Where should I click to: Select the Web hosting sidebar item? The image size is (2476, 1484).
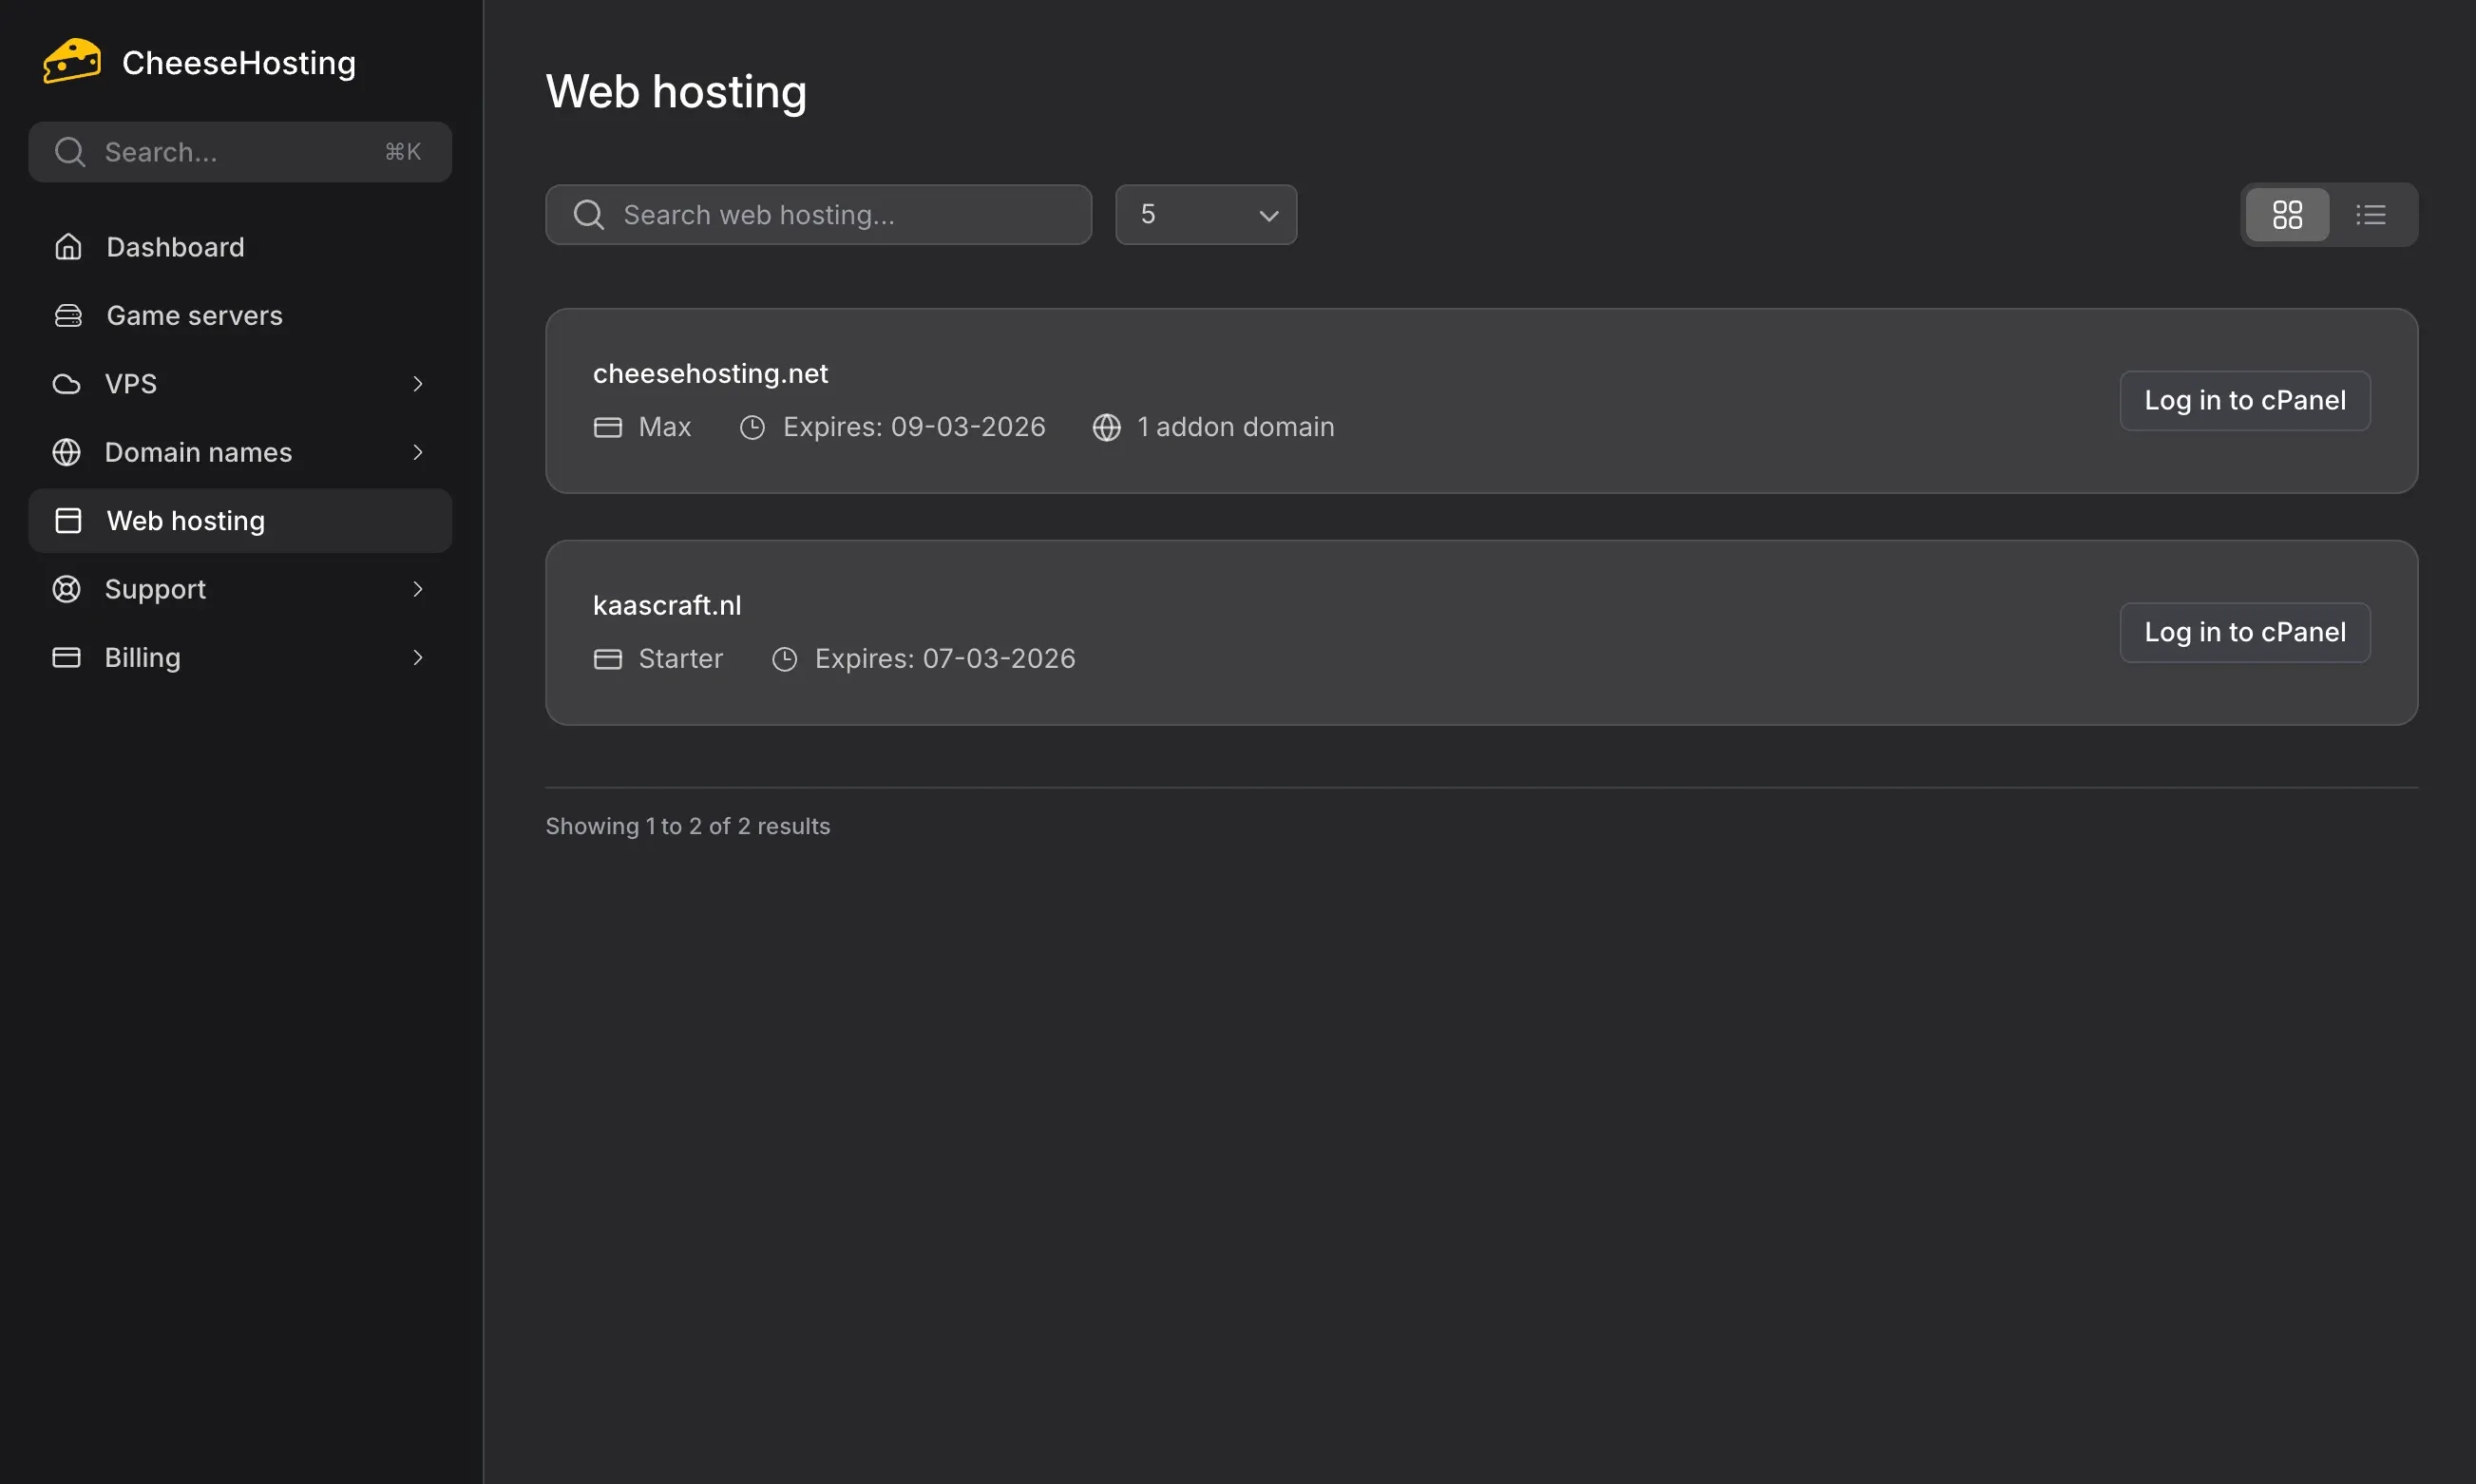click(185, 520)
